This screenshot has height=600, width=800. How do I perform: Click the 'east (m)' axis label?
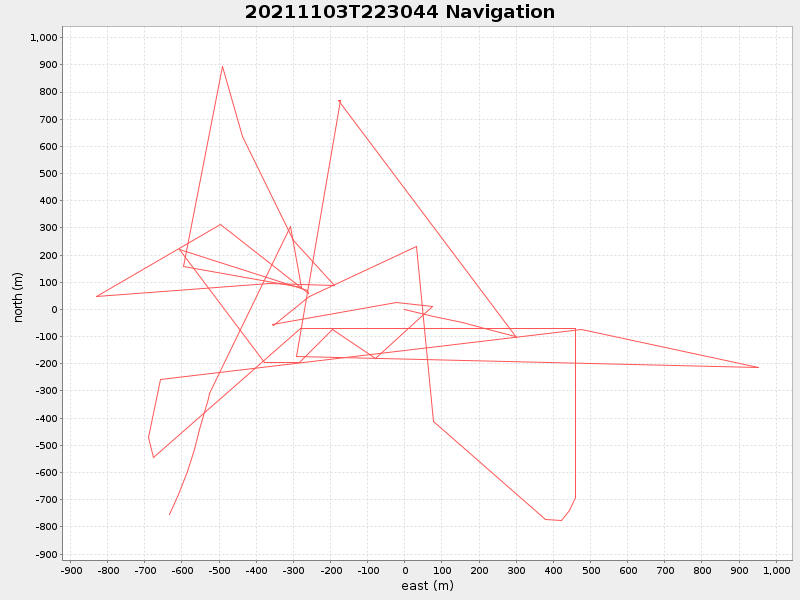pos(428,586)
